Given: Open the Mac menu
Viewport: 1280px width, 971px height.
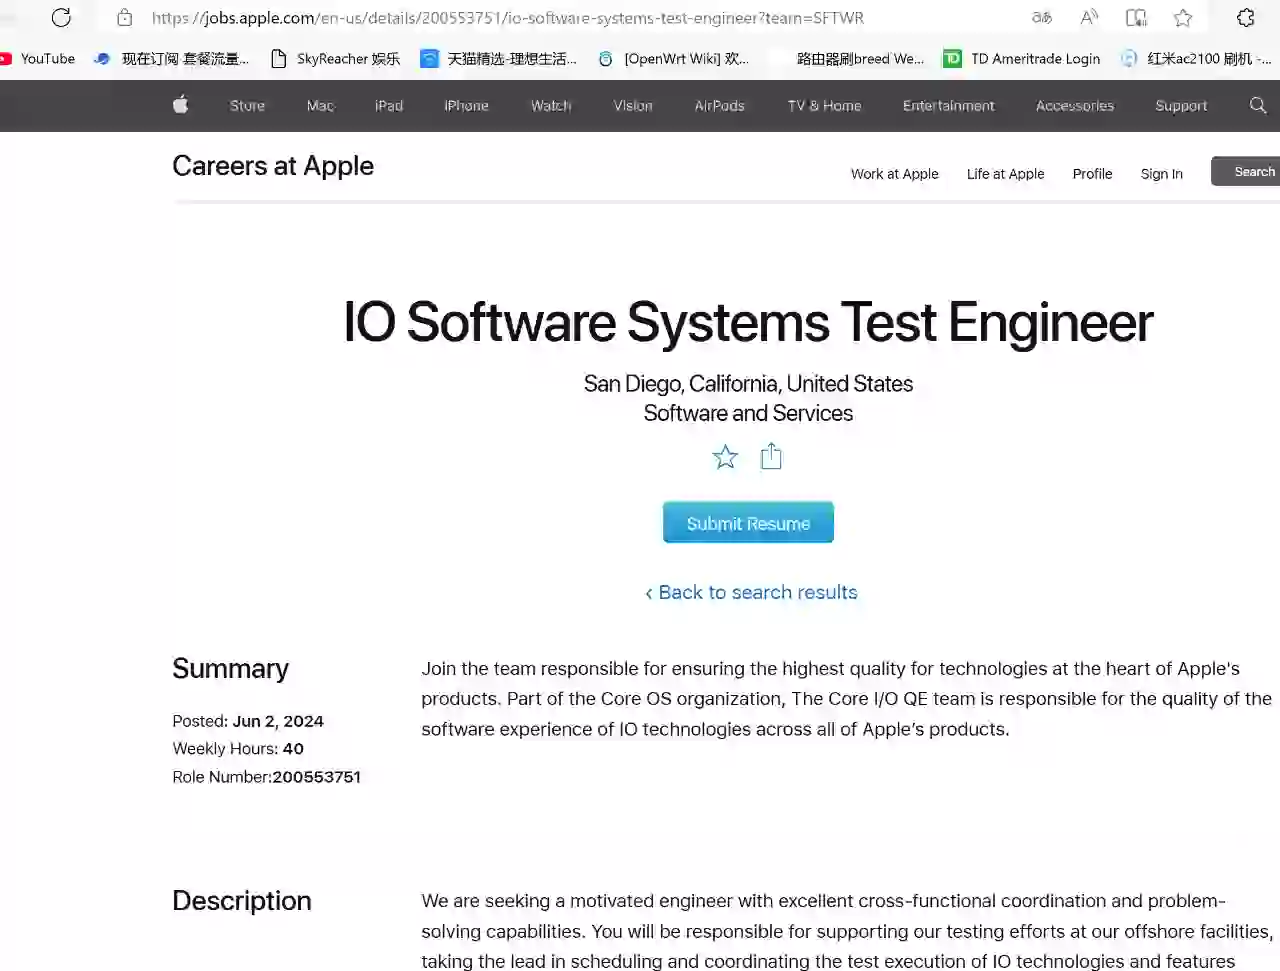Looking at the screenshot, I should pos(320,105).
